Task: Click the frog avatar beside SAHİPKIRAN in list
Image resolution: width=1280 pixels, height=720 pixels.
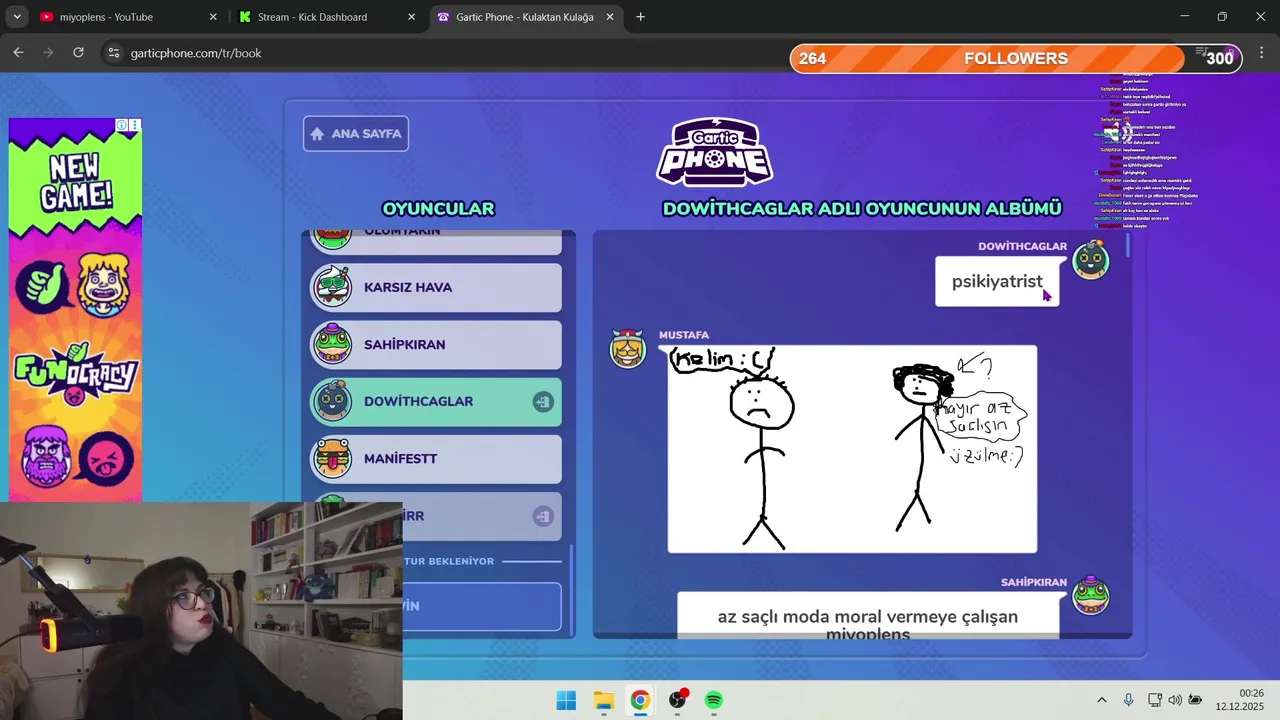Action: pos(333,344)
